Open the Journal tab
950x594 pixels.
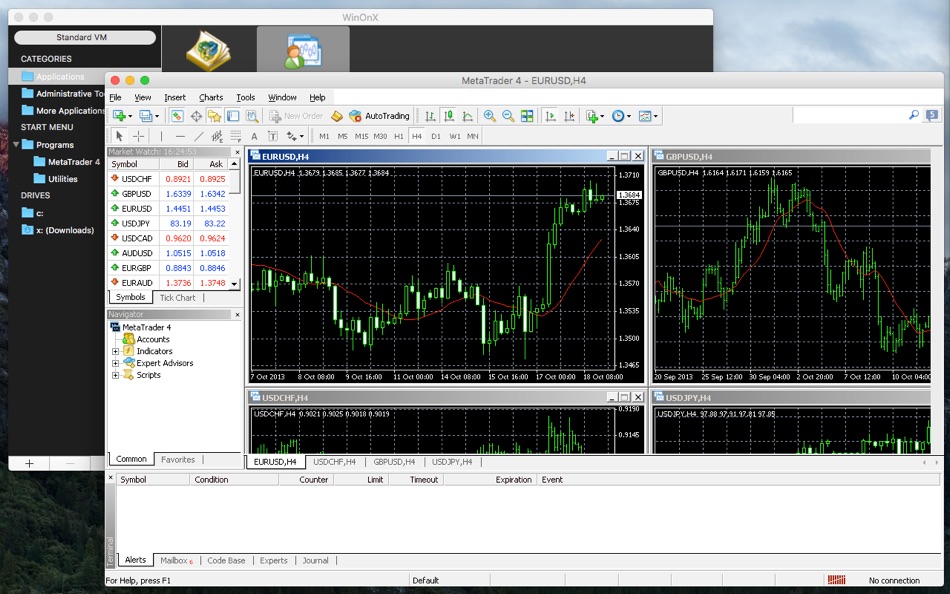(316, 560)
